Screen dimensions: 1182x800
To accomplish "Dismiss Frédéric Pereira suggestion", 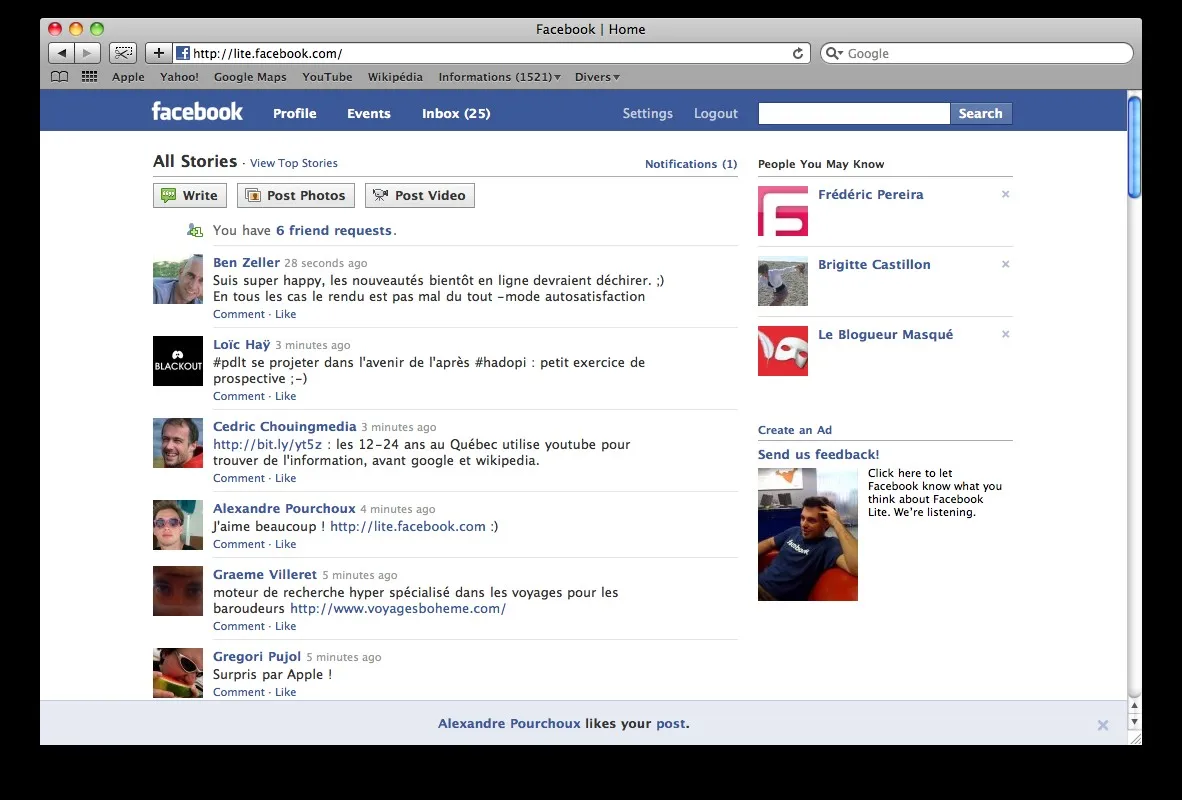I will coord(1005,194).
